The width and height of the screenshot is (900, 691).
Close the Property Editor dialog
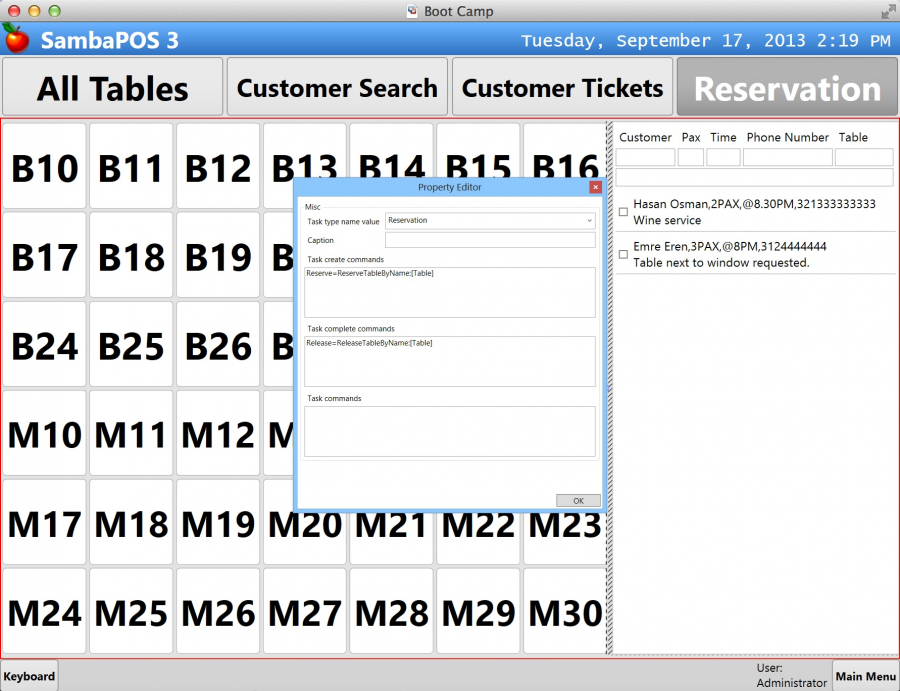tap(596, 187)
